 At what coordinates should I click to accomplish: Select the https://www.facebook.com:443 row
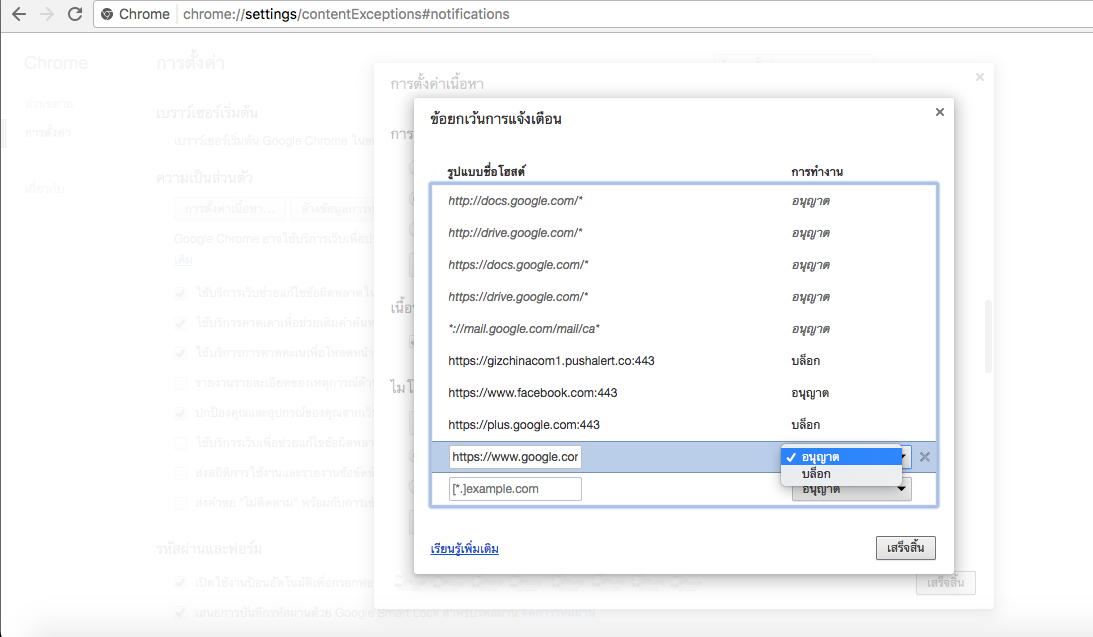click(684, 393)
